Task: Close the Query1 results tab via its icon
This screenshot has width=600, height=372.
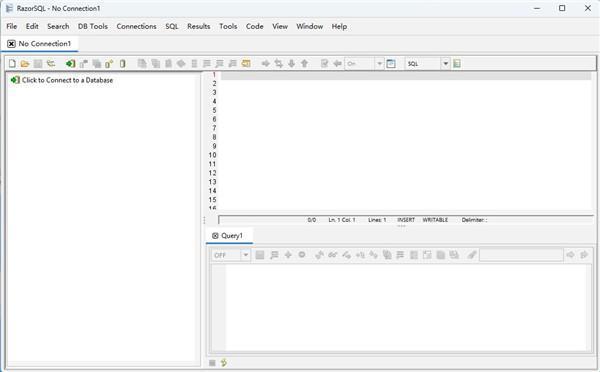Action: (x=215, y=236)
